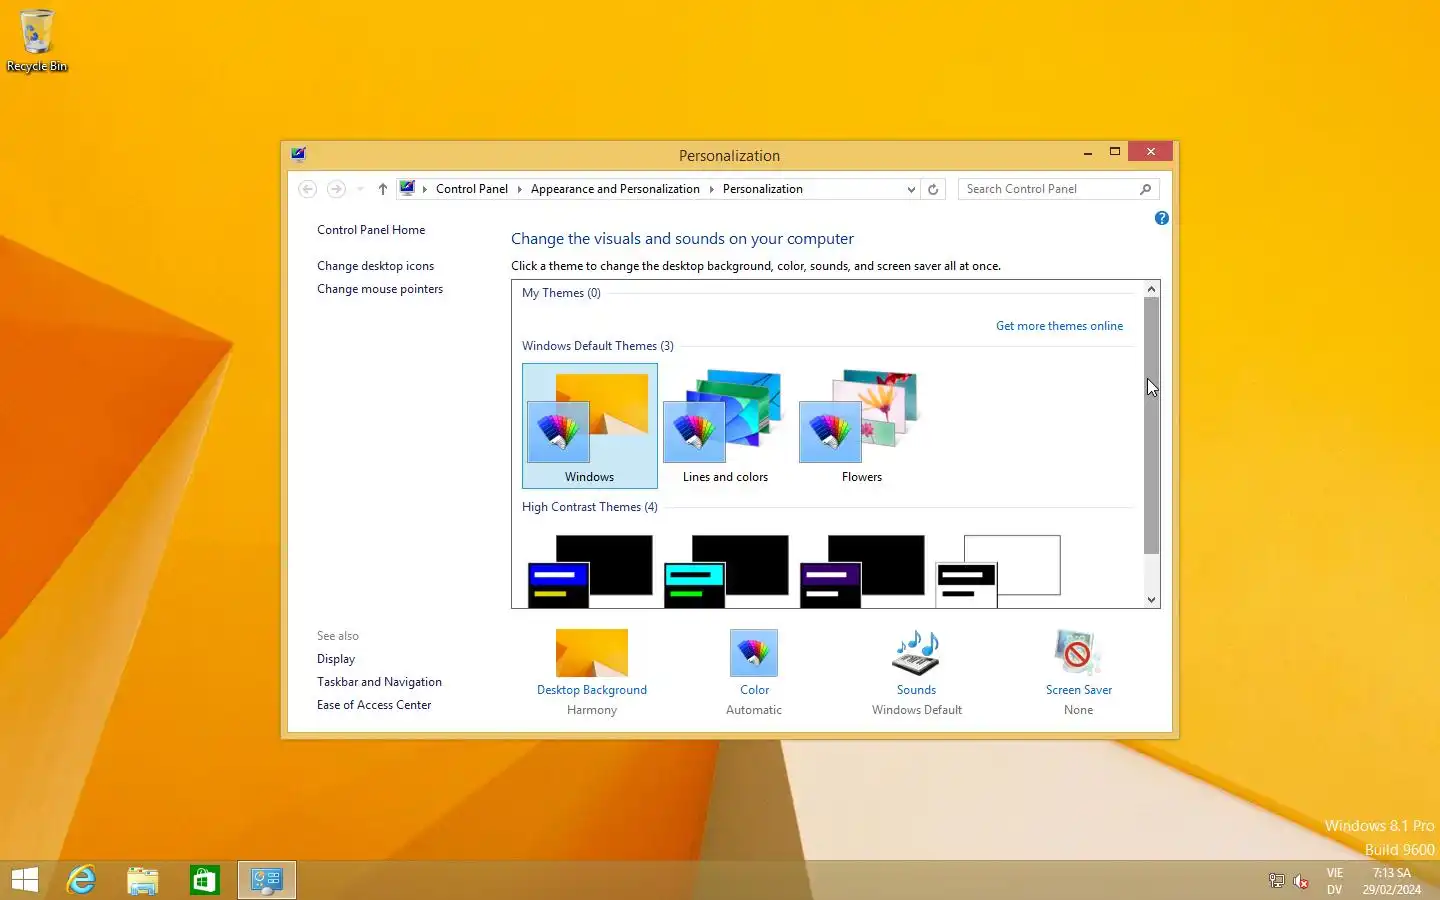Maximize the Personalization window
This screenshot has width=1440, height=900.
1114,152
